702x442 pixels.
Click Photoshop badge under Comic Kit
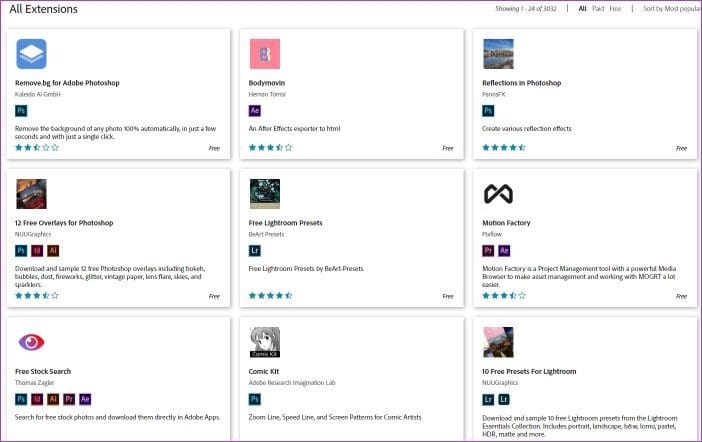(255, 399)
